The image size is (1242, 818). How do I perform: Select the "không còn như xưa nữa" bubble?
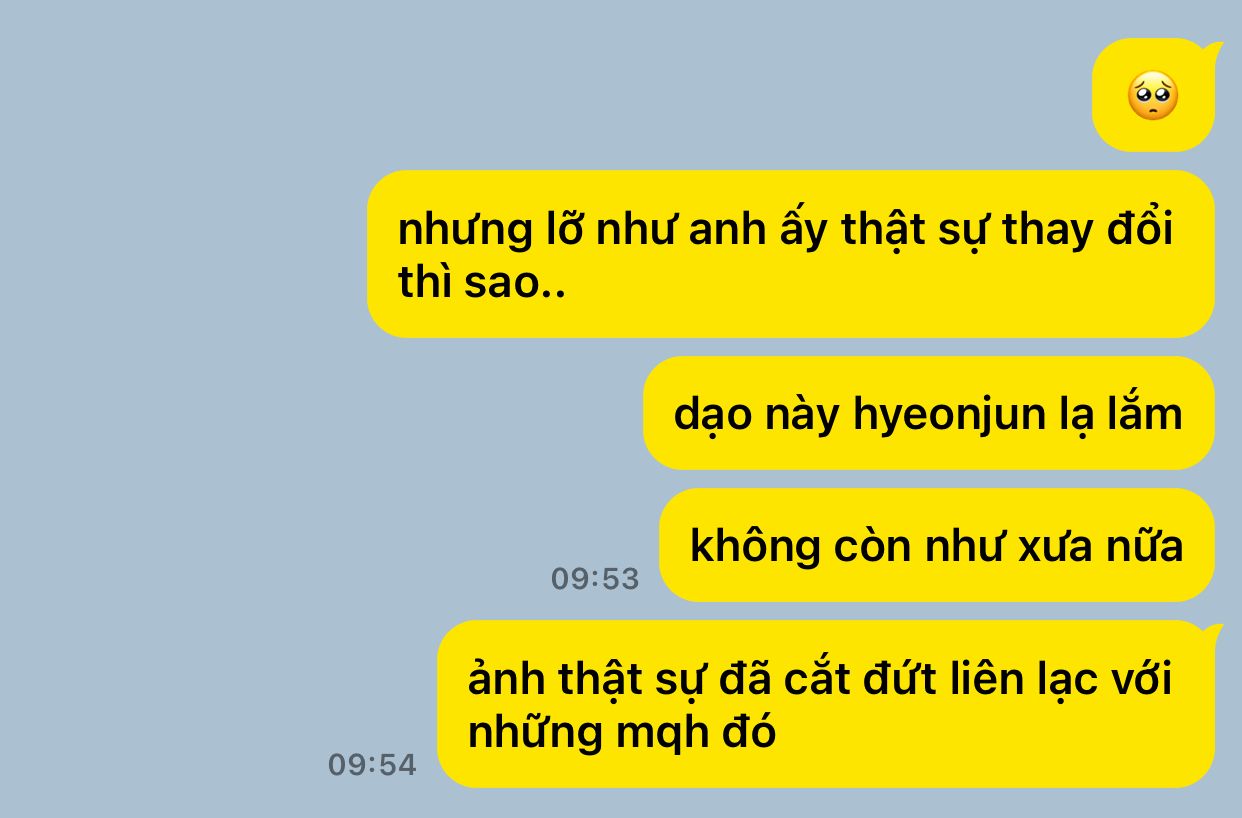tap(936, 545)
